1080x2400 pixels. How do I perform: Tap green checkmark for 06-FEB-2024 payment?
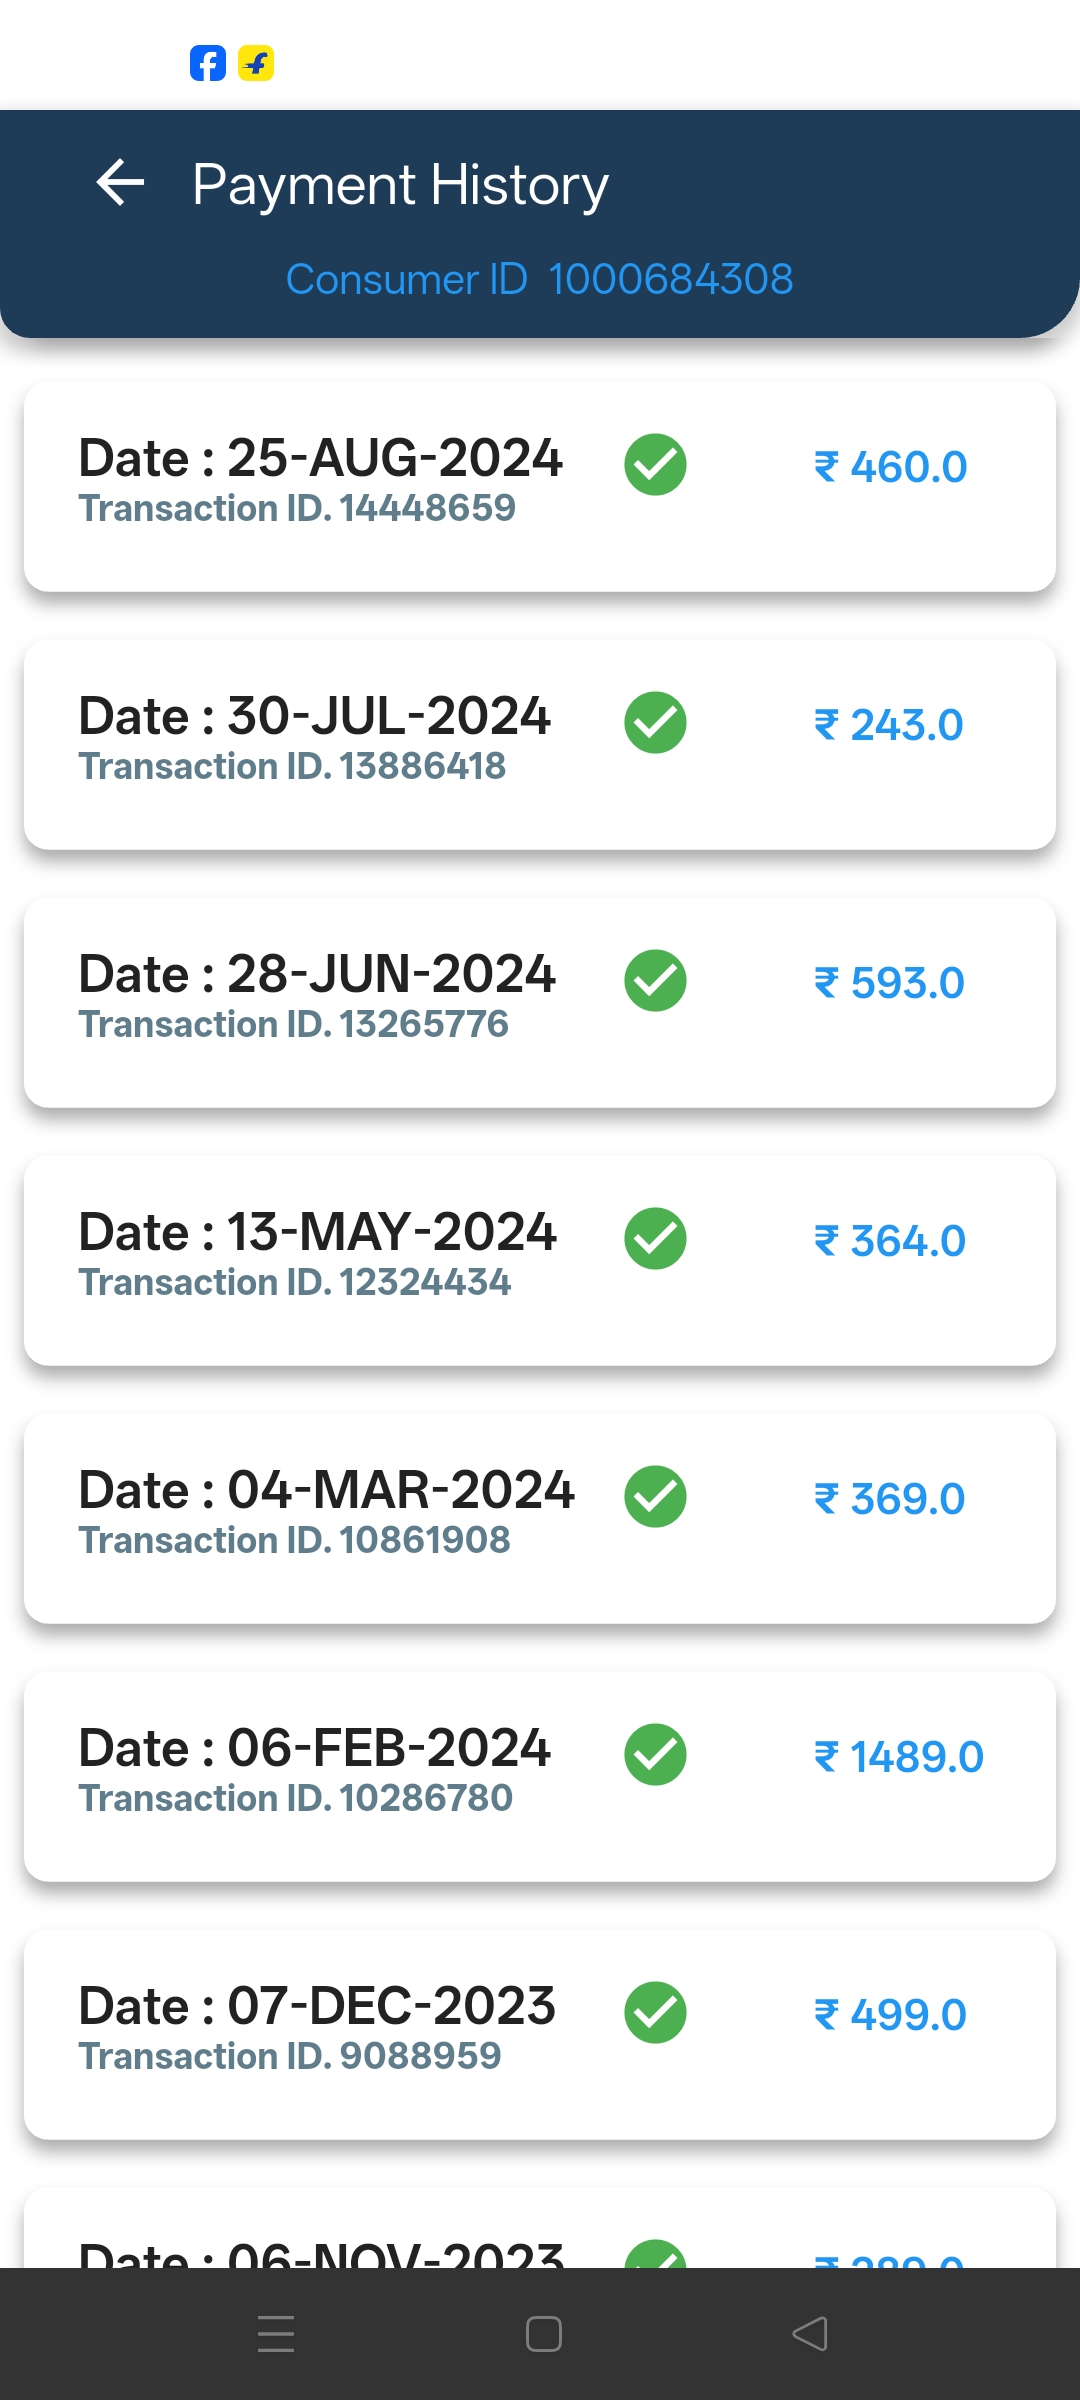point(655,1755)
